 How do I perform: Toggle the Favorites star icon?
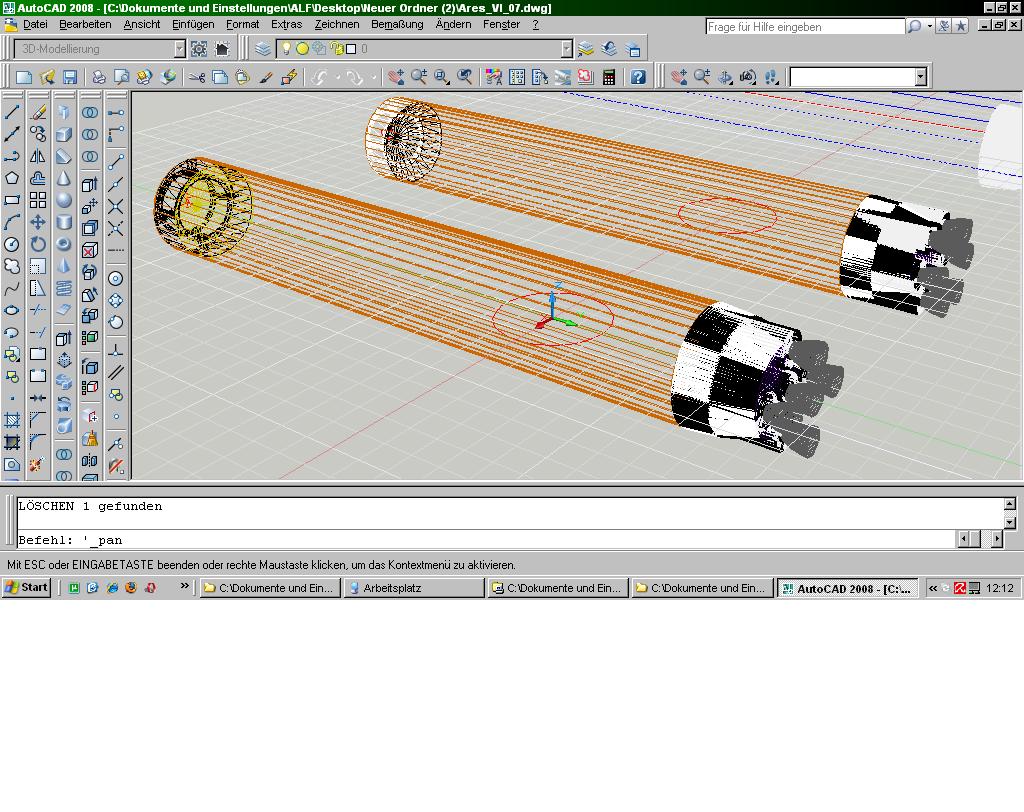click(x=961, y=26)
